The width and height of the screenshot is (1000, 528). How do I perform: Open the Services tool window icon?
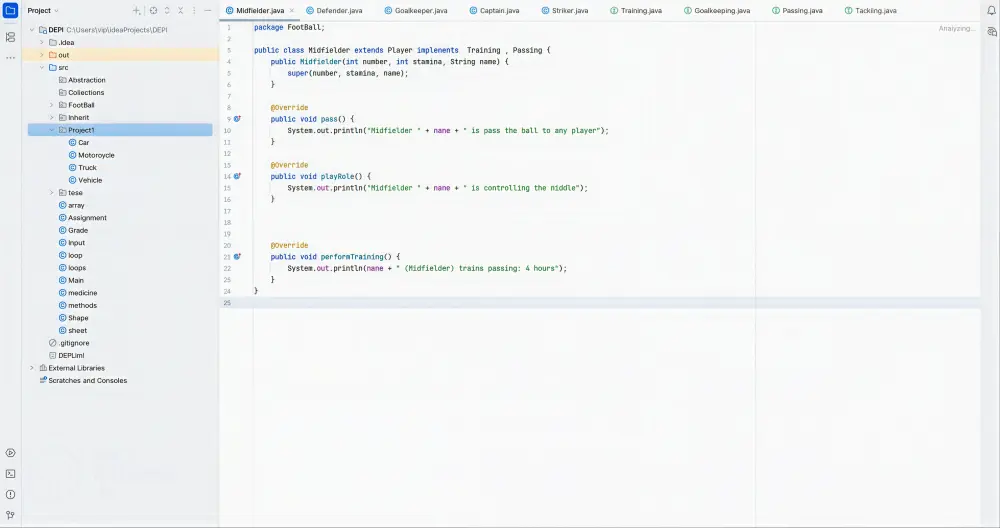pyautogui.click(x=10, y=453)
